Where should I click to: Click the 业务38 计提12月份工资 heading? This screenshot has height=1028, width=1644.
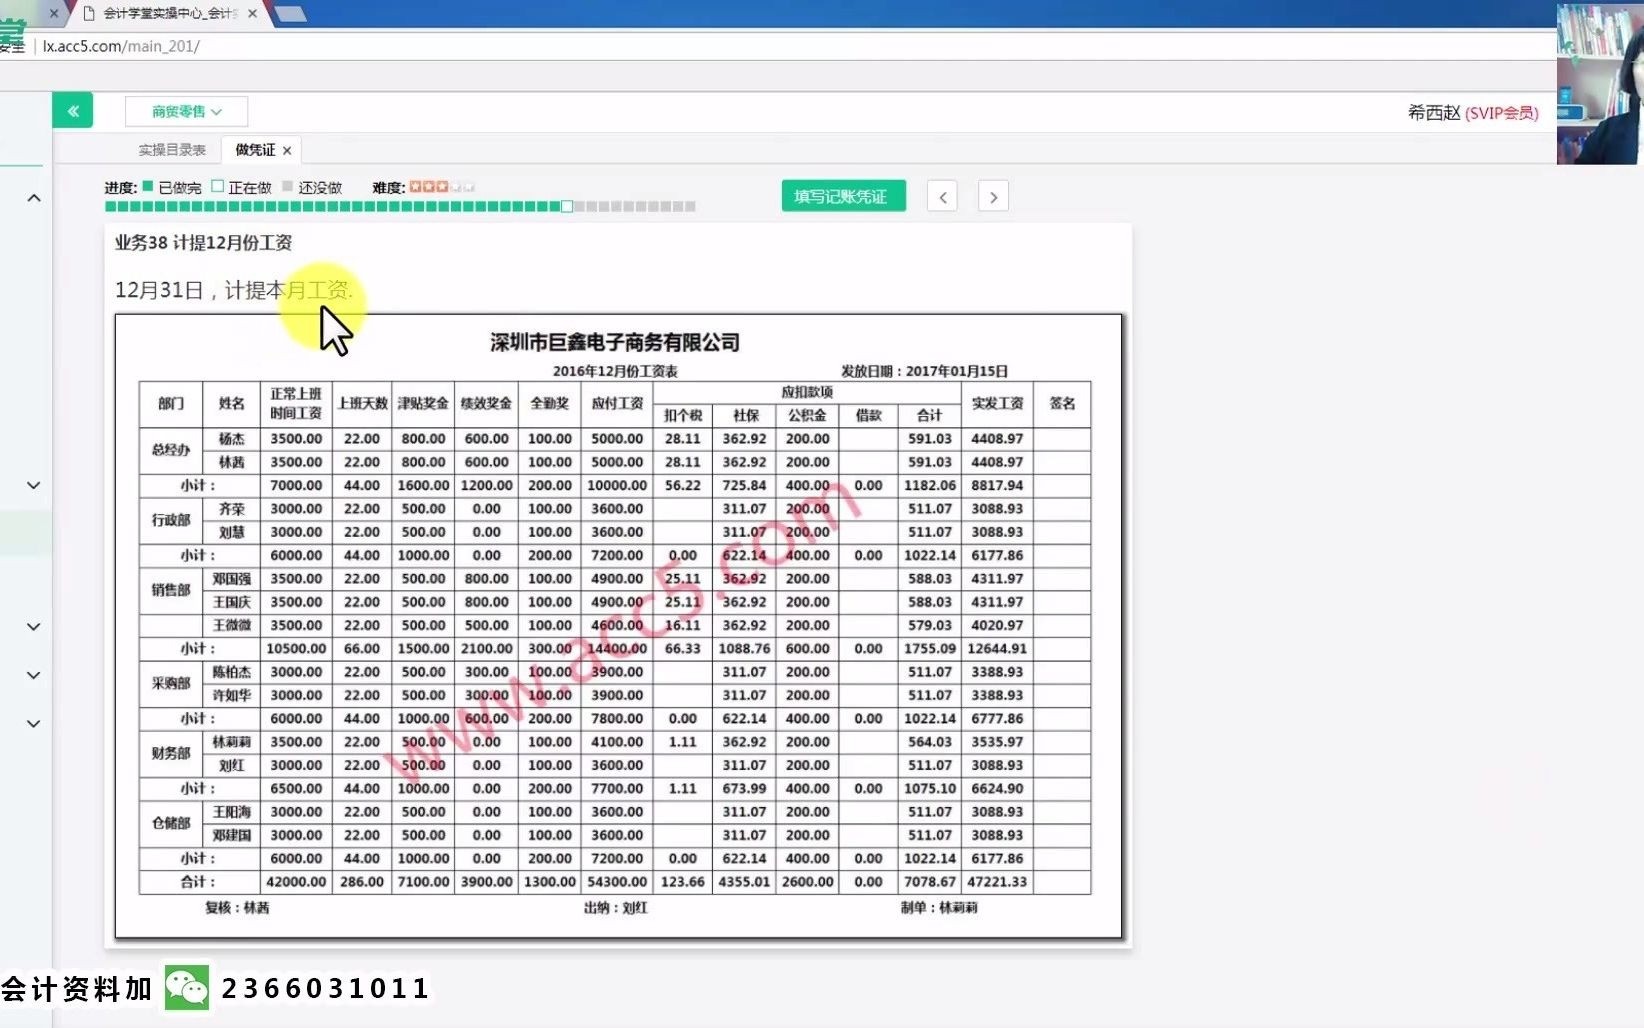(203, 243)
